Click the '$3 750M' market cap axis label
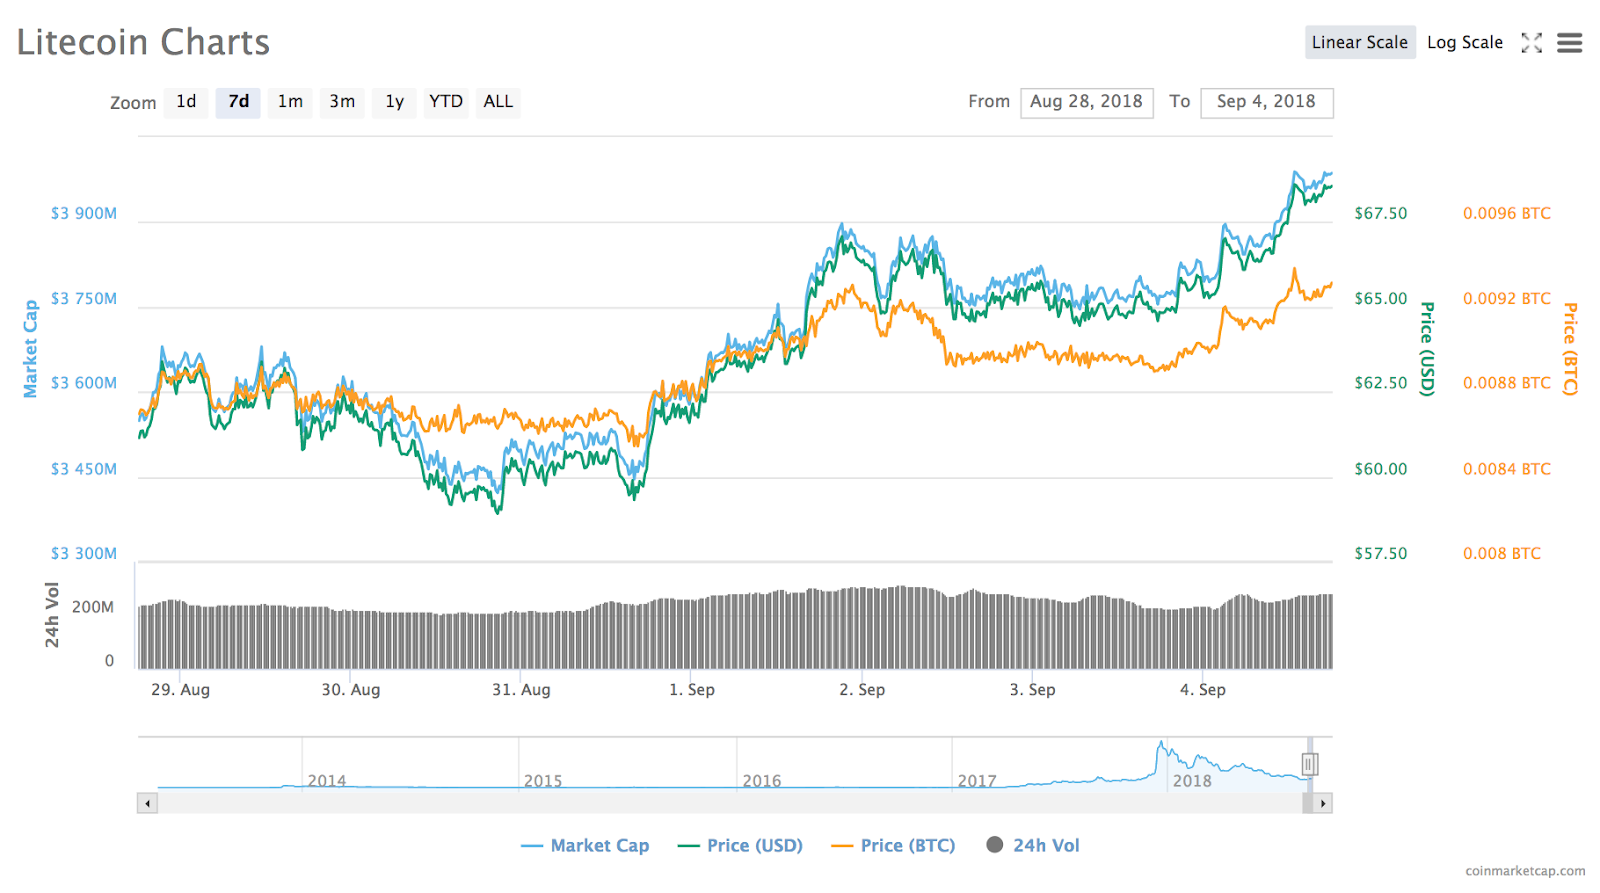 click(84, 299)
